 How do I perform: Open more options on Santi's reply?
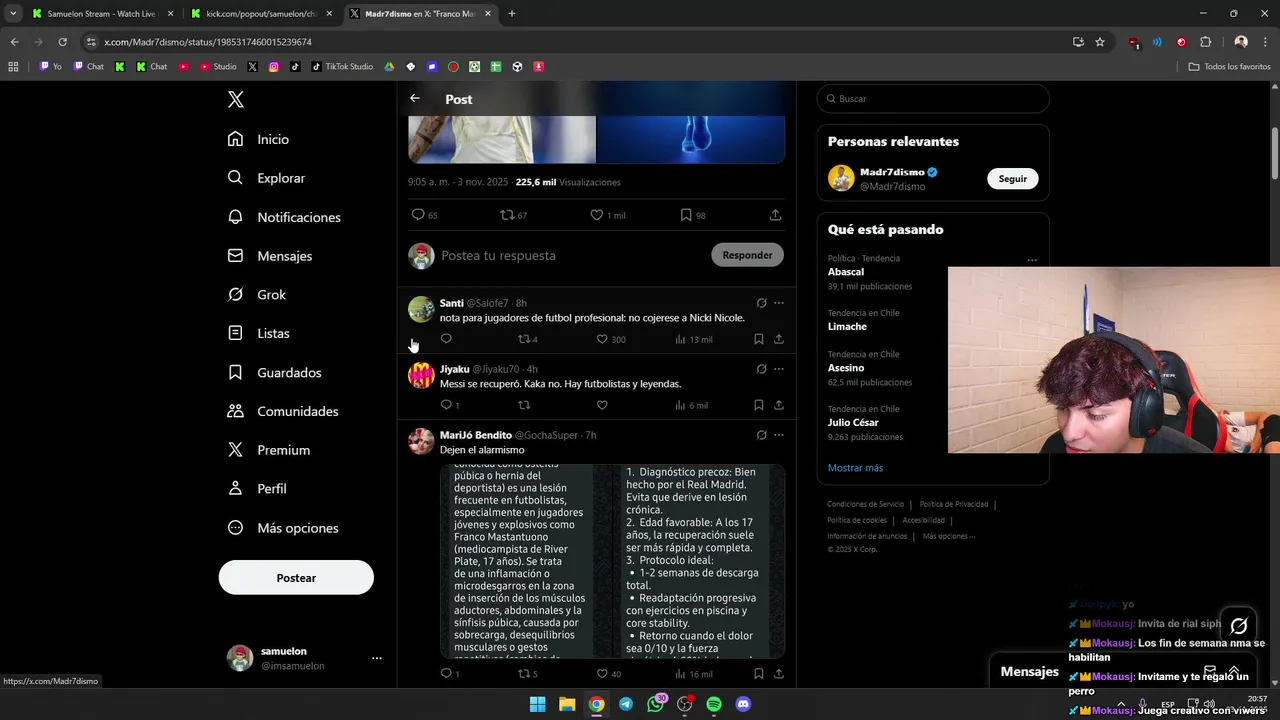point(779,303)
